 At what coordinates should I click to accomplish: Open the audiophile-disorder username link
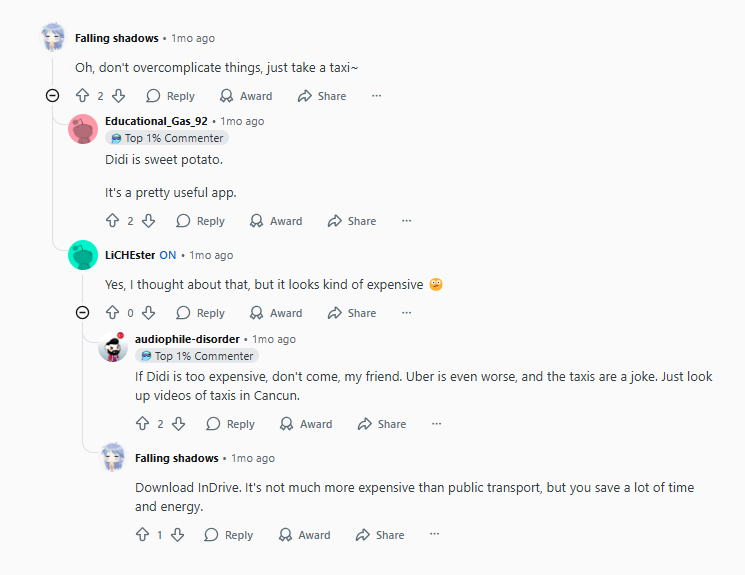coord(187,339)
